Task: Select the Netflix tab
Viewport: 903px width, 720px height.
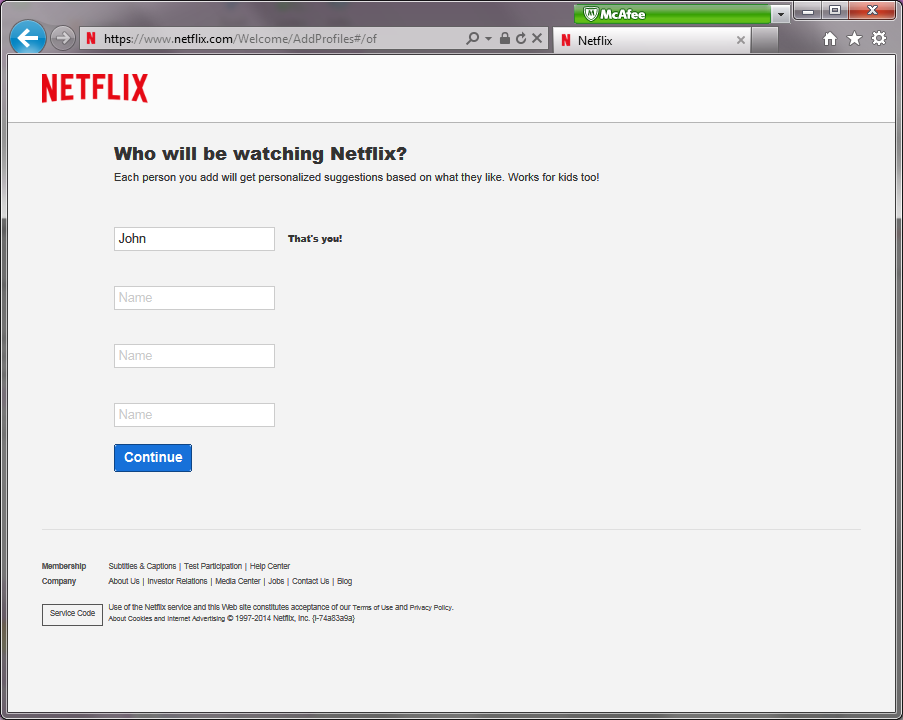Action: [651, 40]
